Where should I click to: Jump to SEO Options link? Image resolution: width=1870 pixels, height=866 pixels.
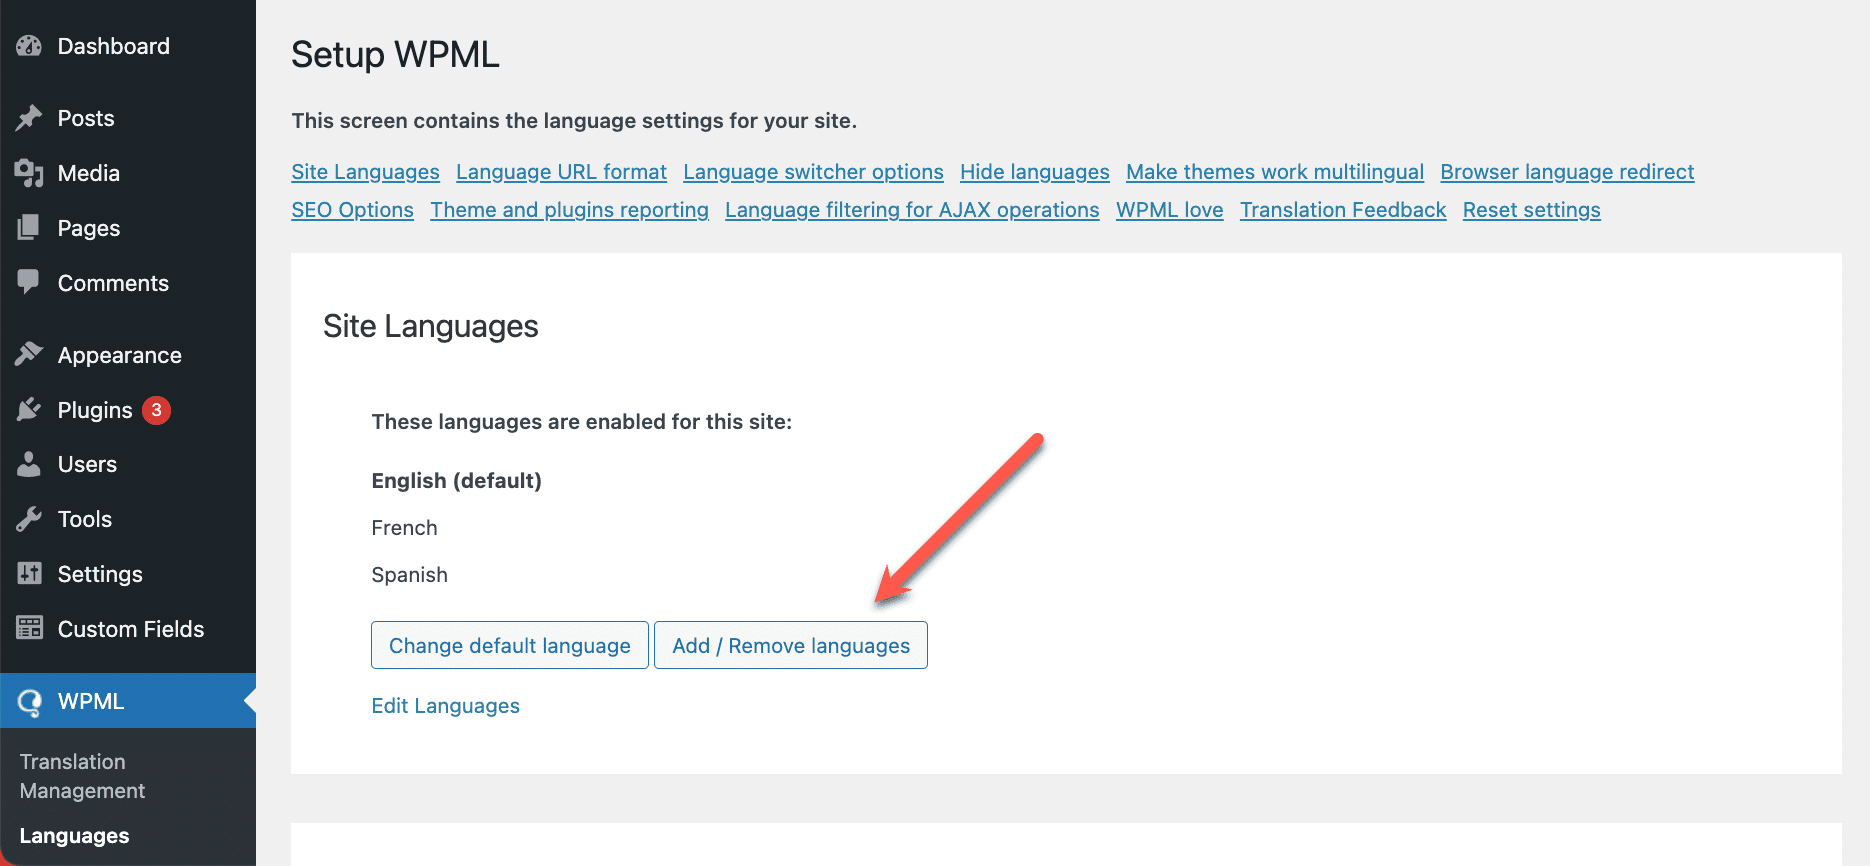pos(352,210)
